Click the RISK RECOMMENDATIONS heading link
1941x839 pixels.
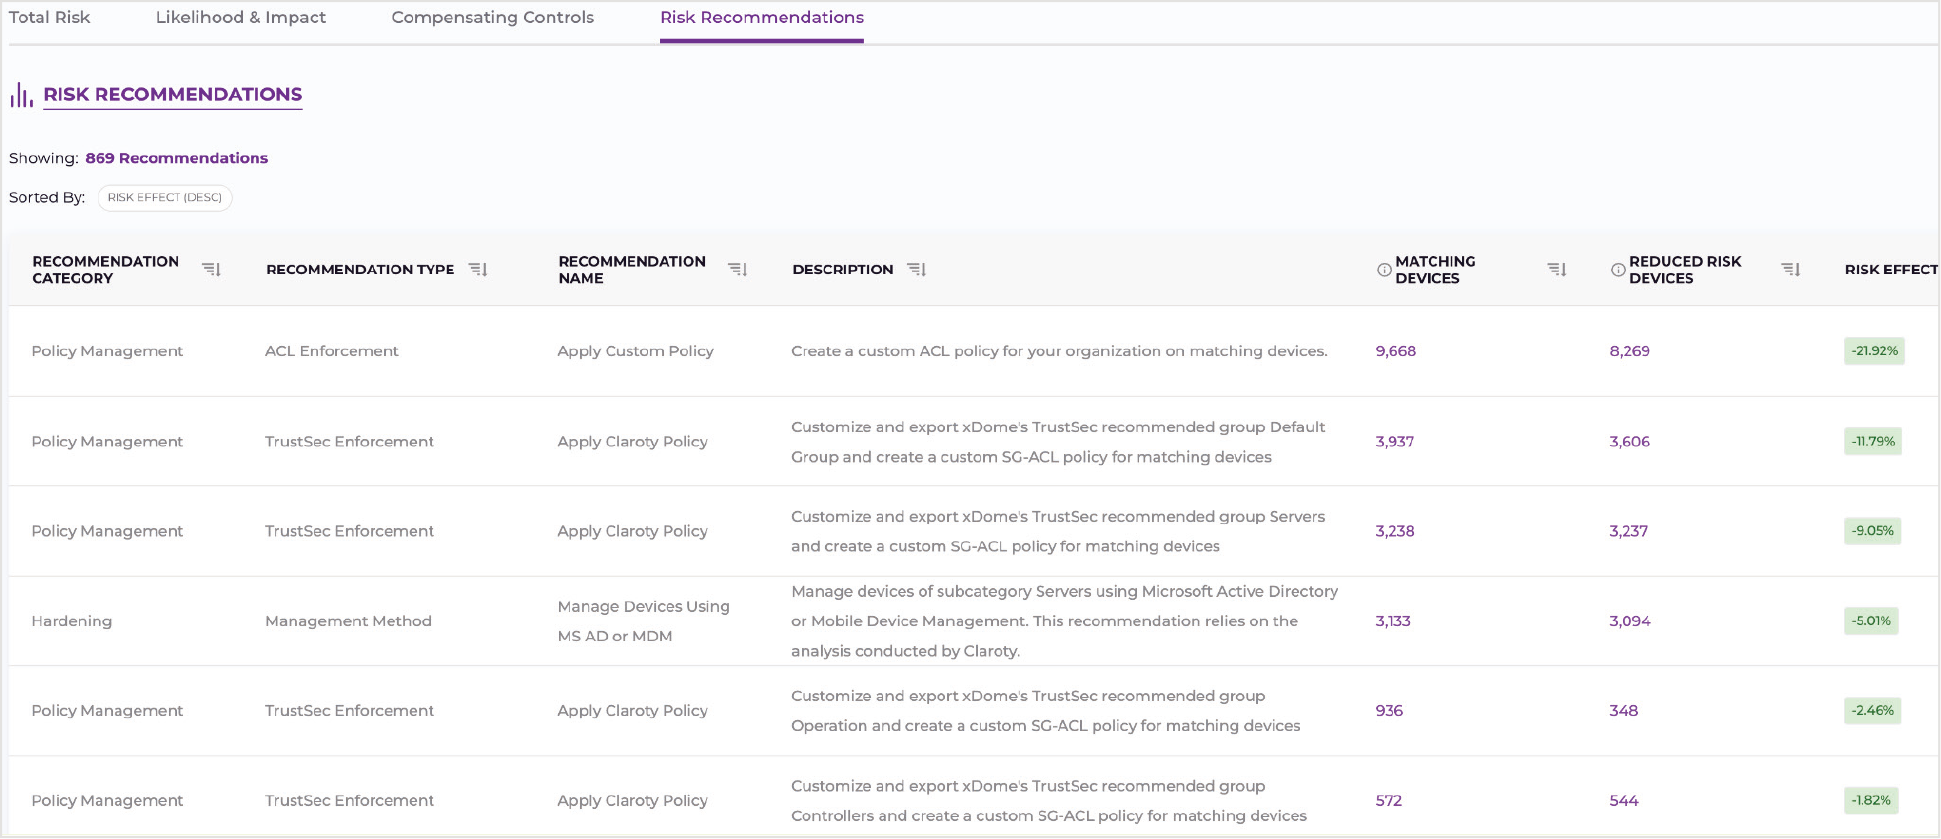click(x=173, y=94)
